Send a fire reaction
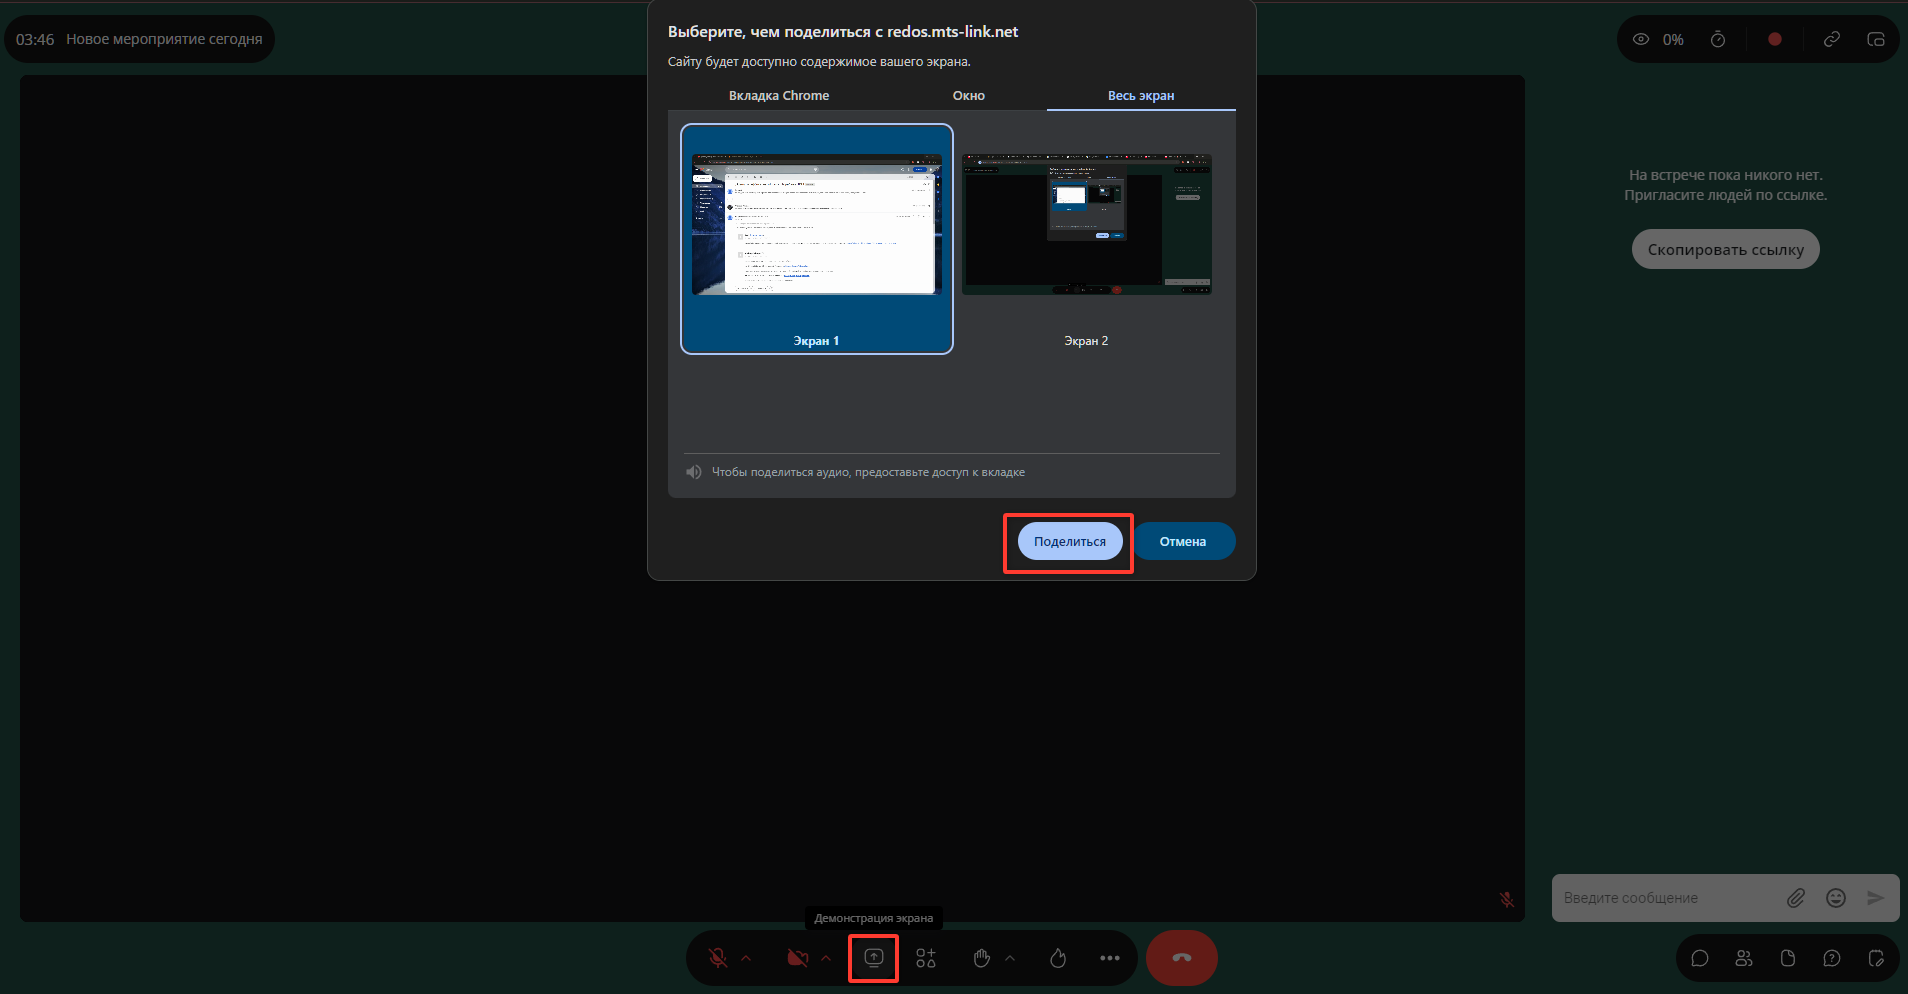 pos(1058,958)
